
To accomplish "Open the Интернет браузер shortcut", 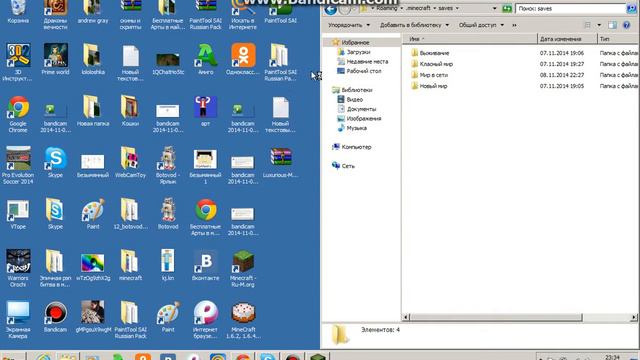I will pos(205,320).
